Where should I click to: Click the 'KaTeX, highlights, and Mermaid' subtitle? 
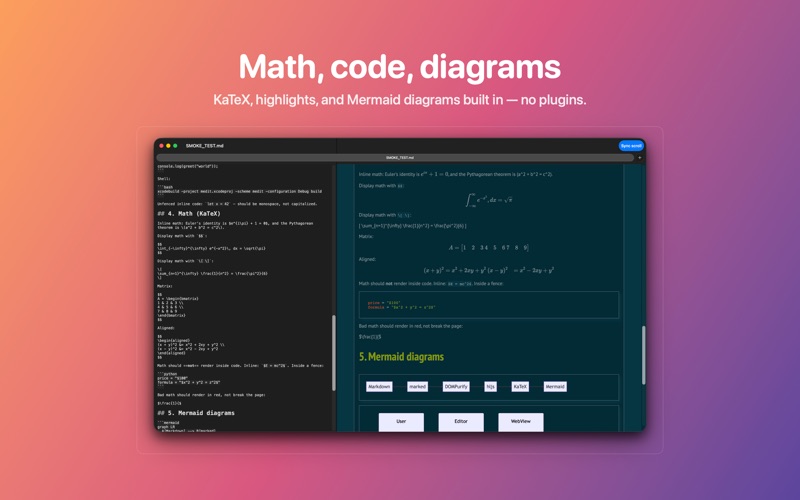click(x=399, y=99)
